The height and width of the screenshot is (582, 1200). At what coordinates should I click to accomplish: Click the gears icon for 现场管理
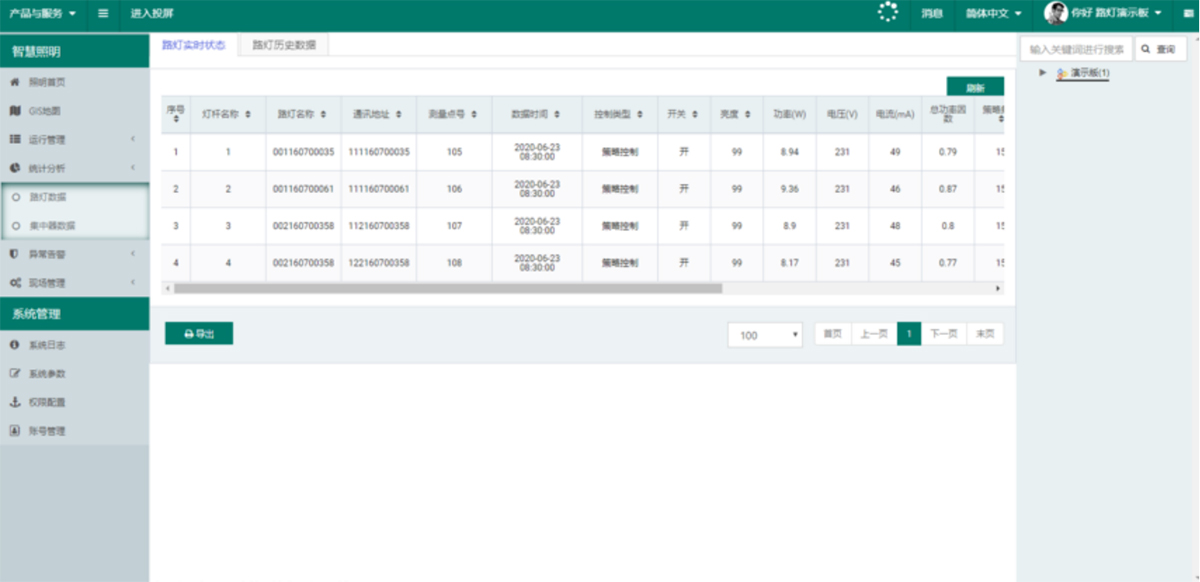pyautogui.click(x=15, y=283)
